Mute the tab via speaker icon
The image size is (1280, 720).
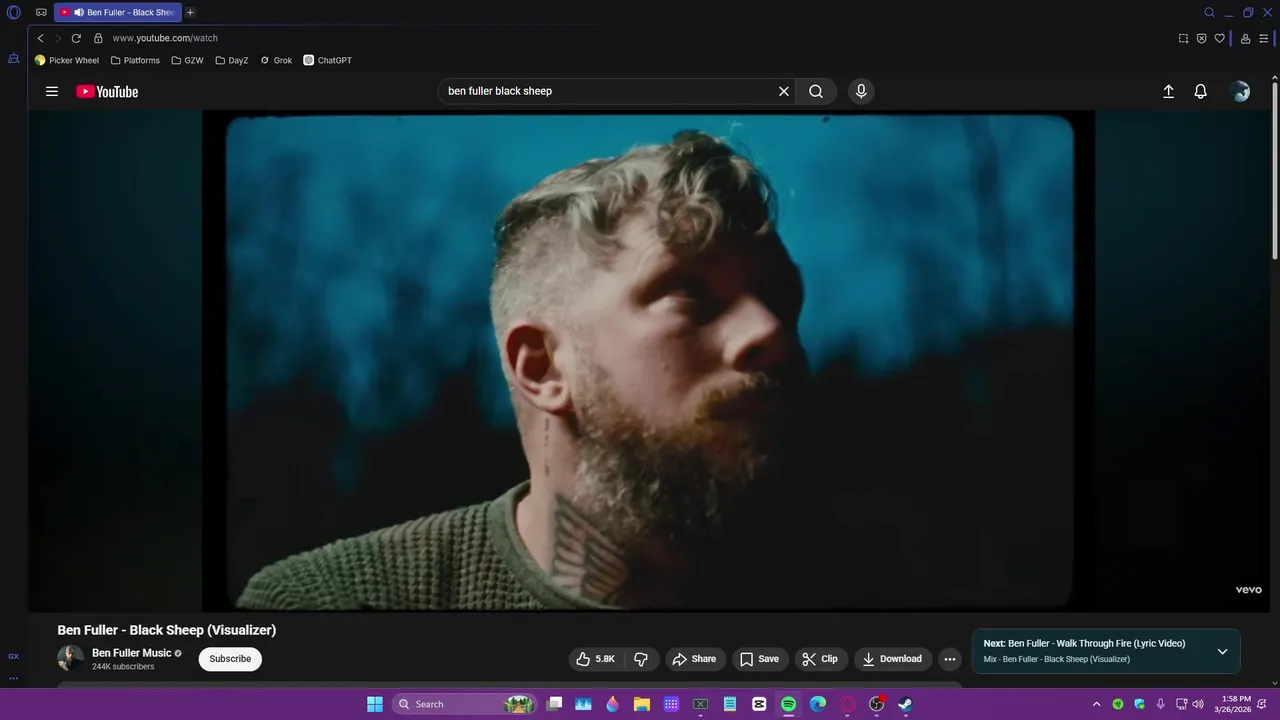tap(78, 13)
